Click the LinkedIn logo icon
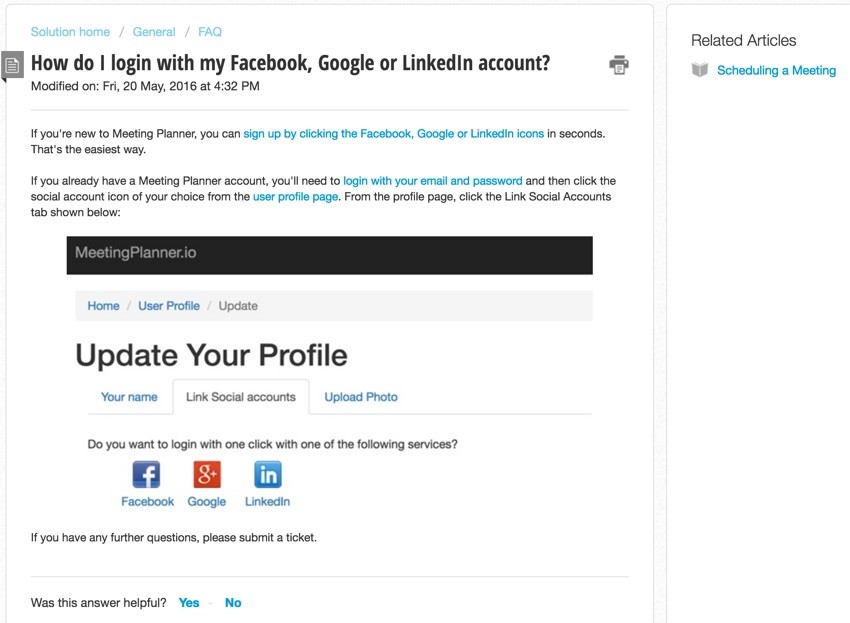 point(268,475)
